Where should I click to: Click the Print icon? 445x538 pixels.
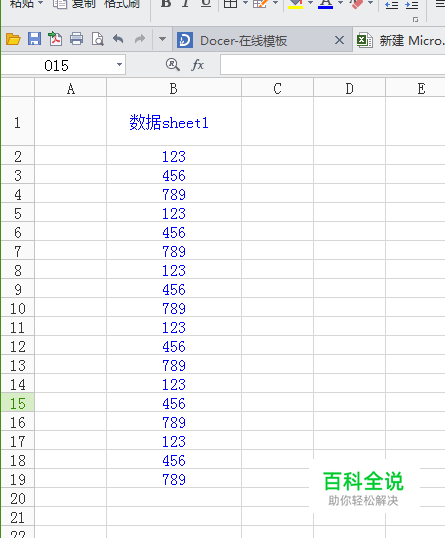[76, 39]
